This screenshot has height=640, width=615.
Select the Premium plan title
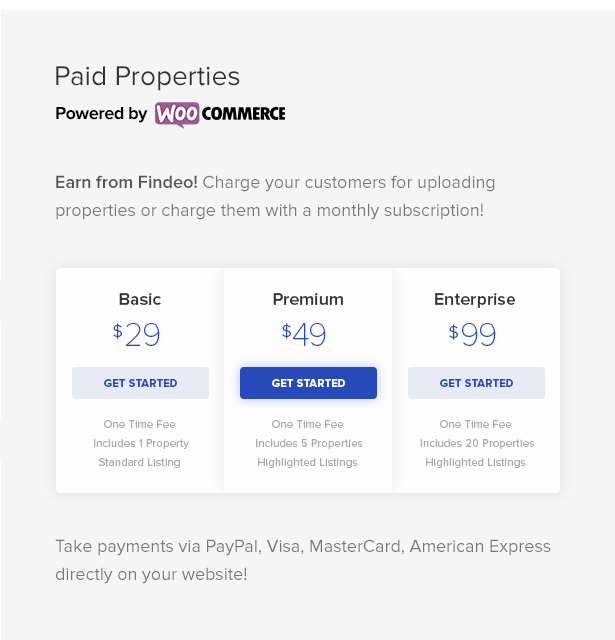[x=308, y=299]
